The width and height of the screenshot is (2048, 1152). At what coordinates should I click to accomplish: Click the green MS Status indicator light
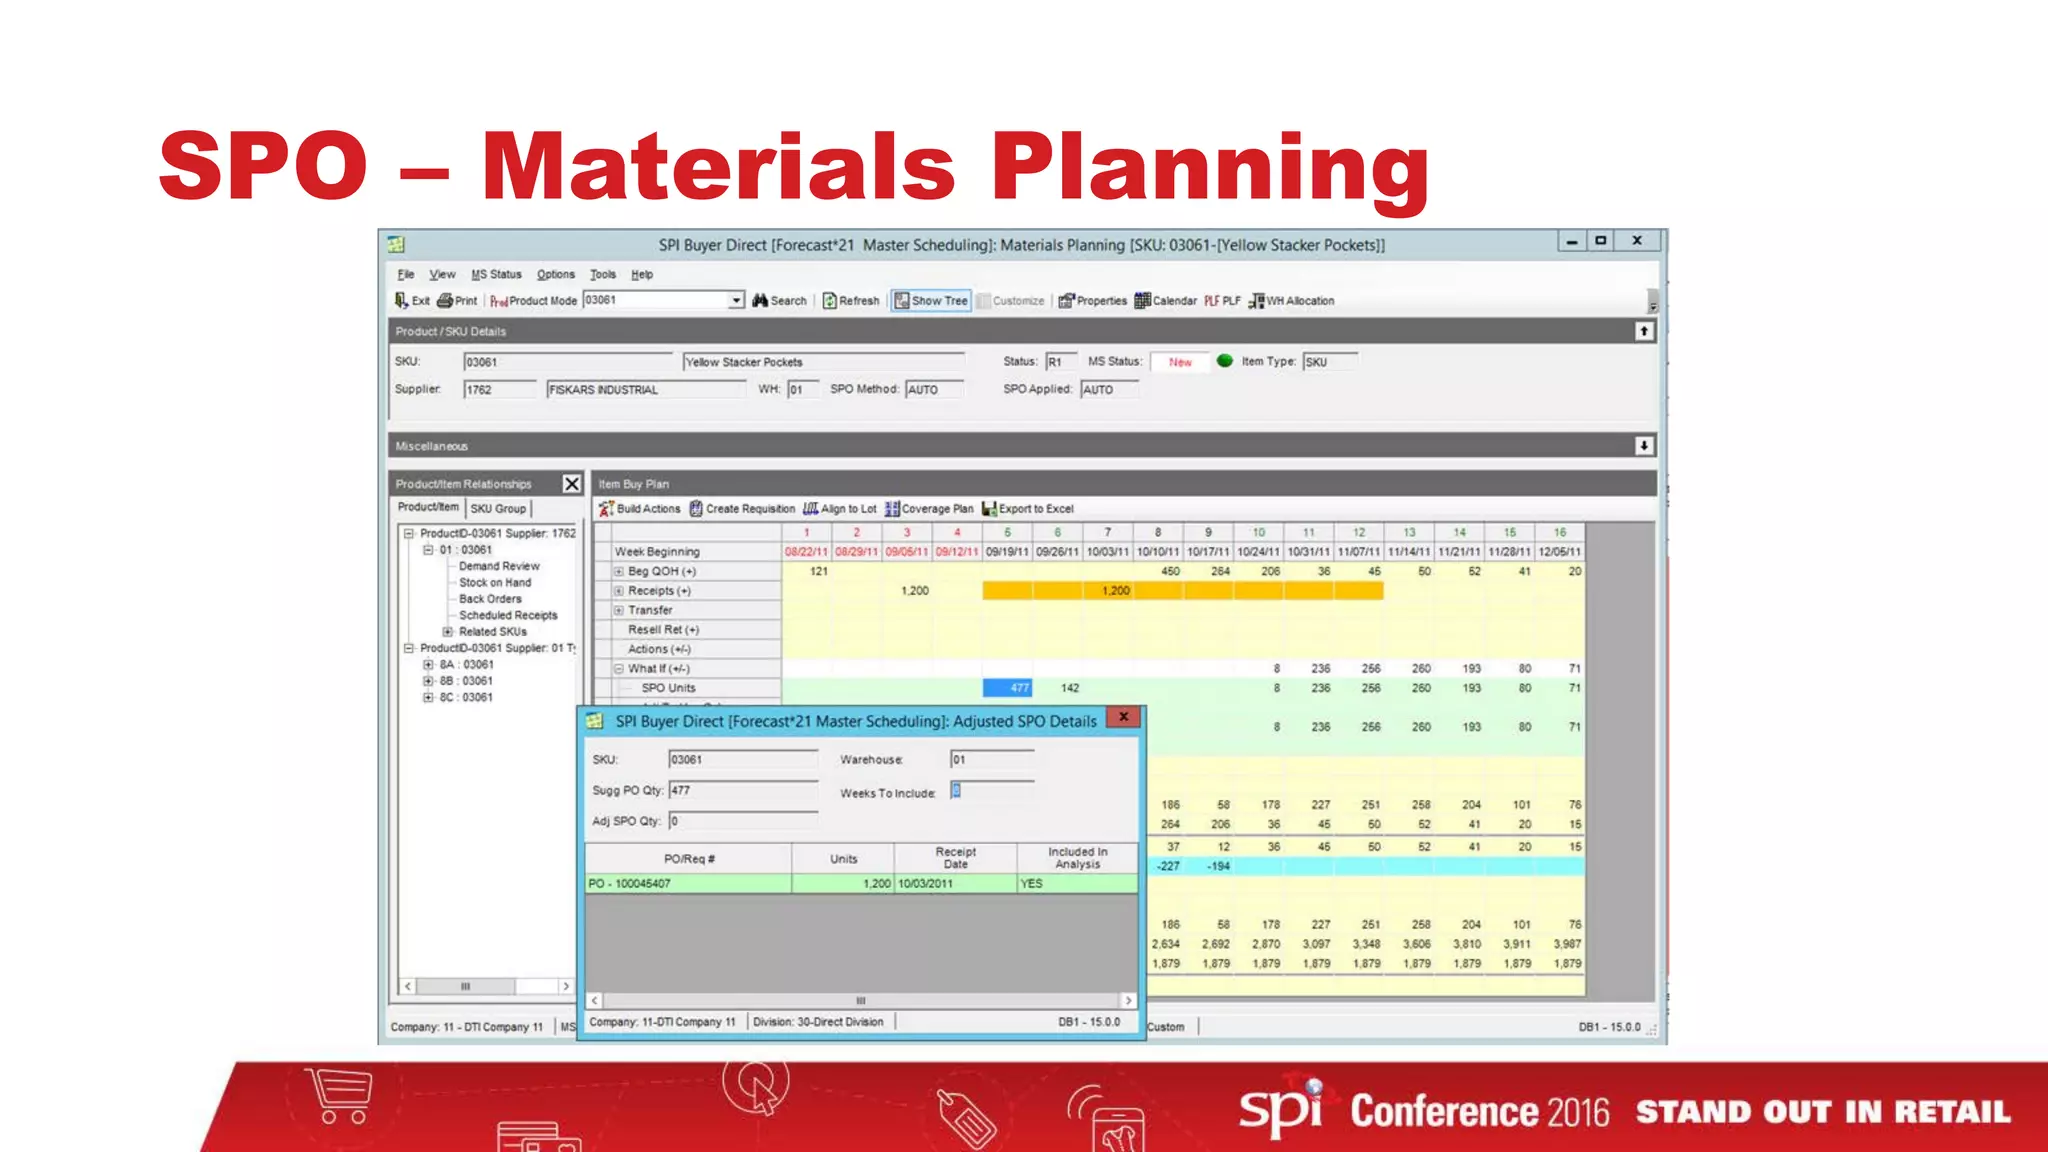click(x=1224, y=361)
